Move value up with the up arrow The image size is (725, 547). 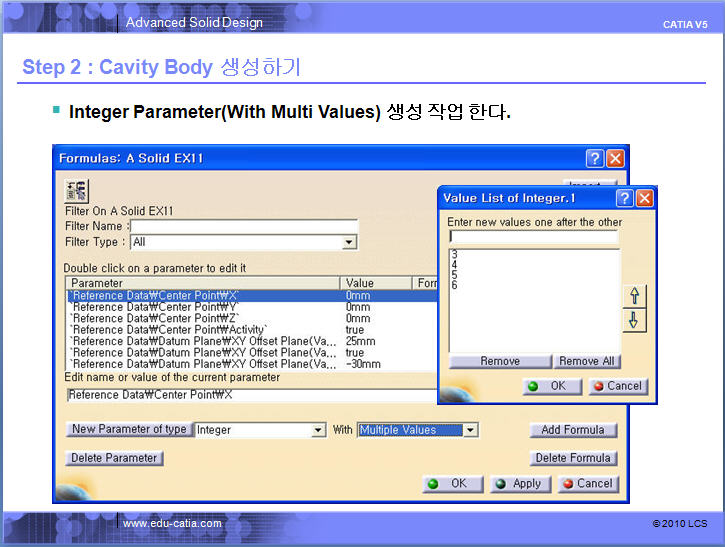635,296
